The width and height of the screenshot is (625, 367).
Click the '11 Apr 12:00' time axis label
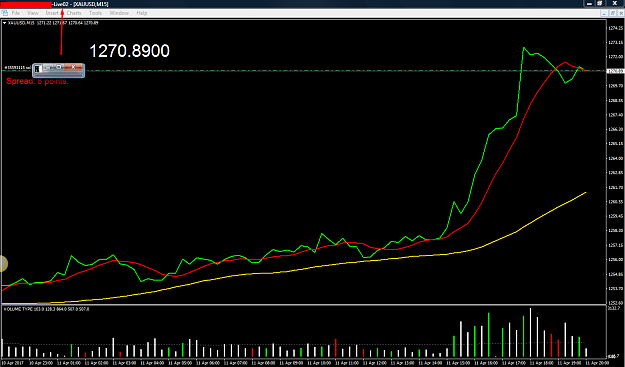[375, 363]
